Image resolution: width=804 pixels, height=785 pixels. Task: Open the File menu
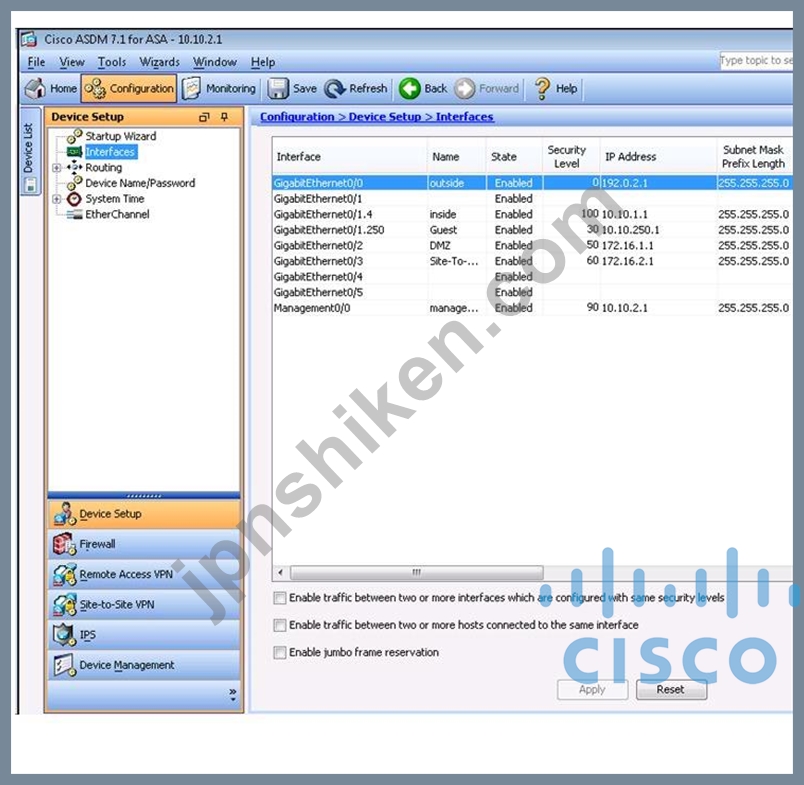point(36,62)
